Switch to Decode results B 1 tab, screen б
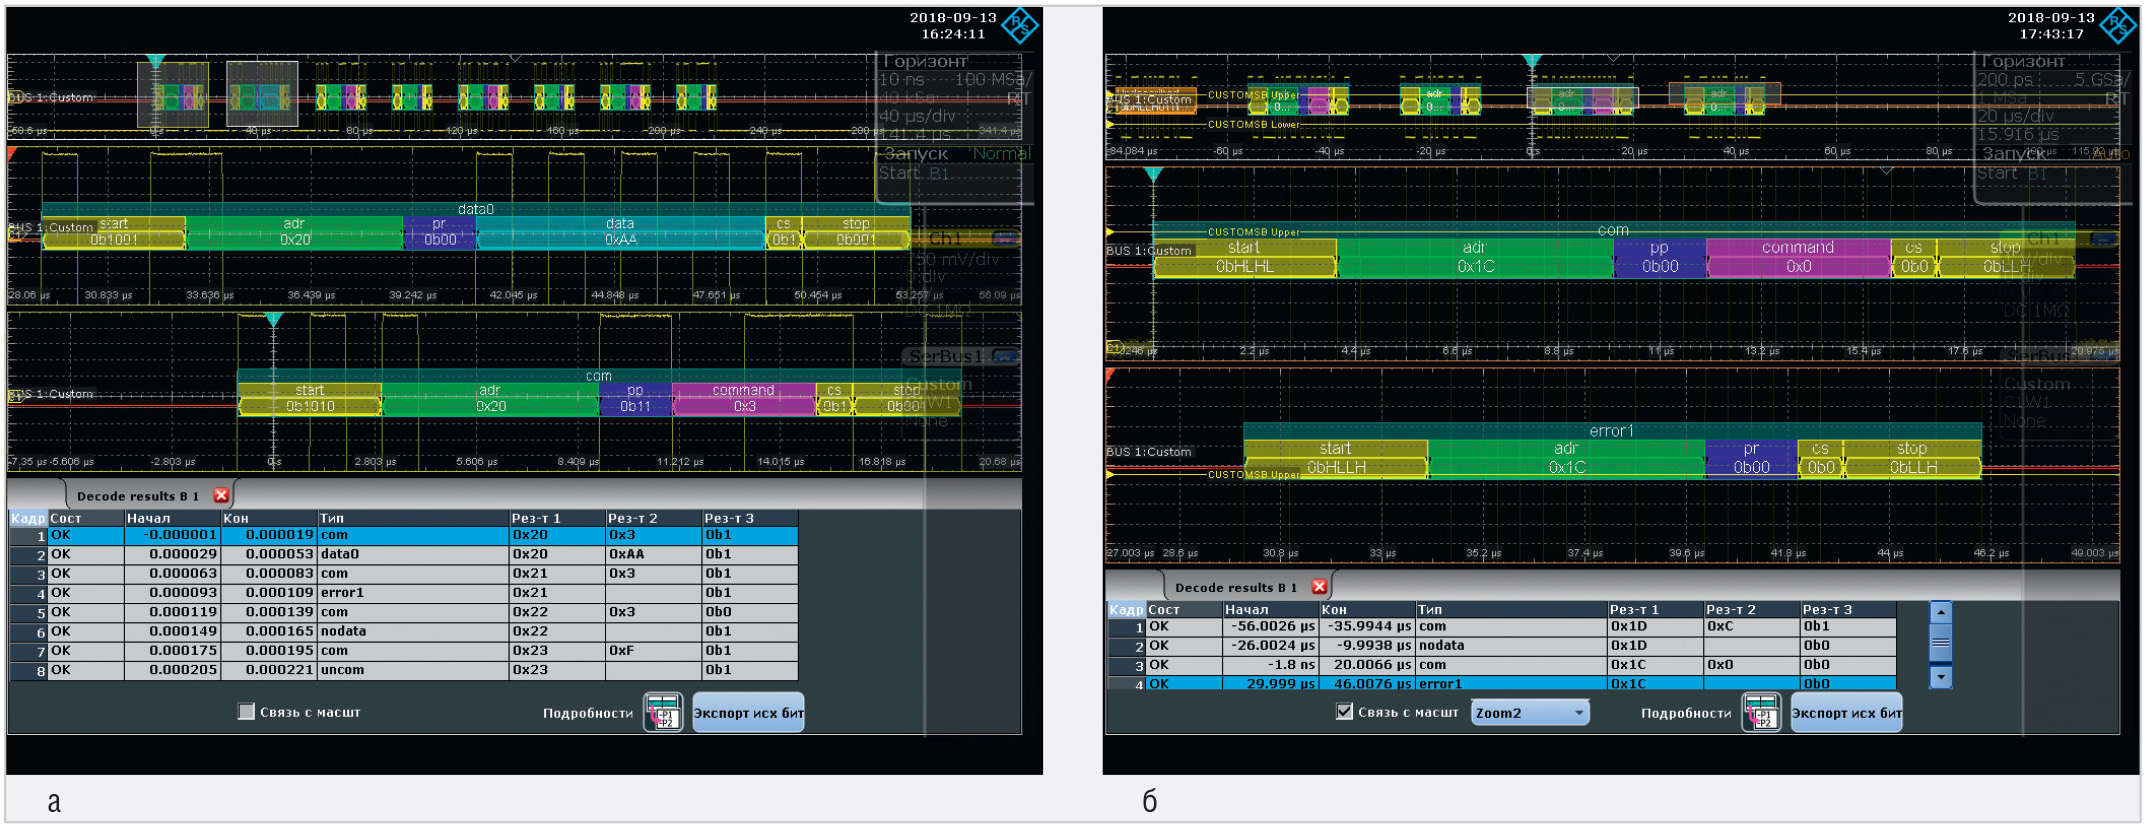 tap(1236, 588)
